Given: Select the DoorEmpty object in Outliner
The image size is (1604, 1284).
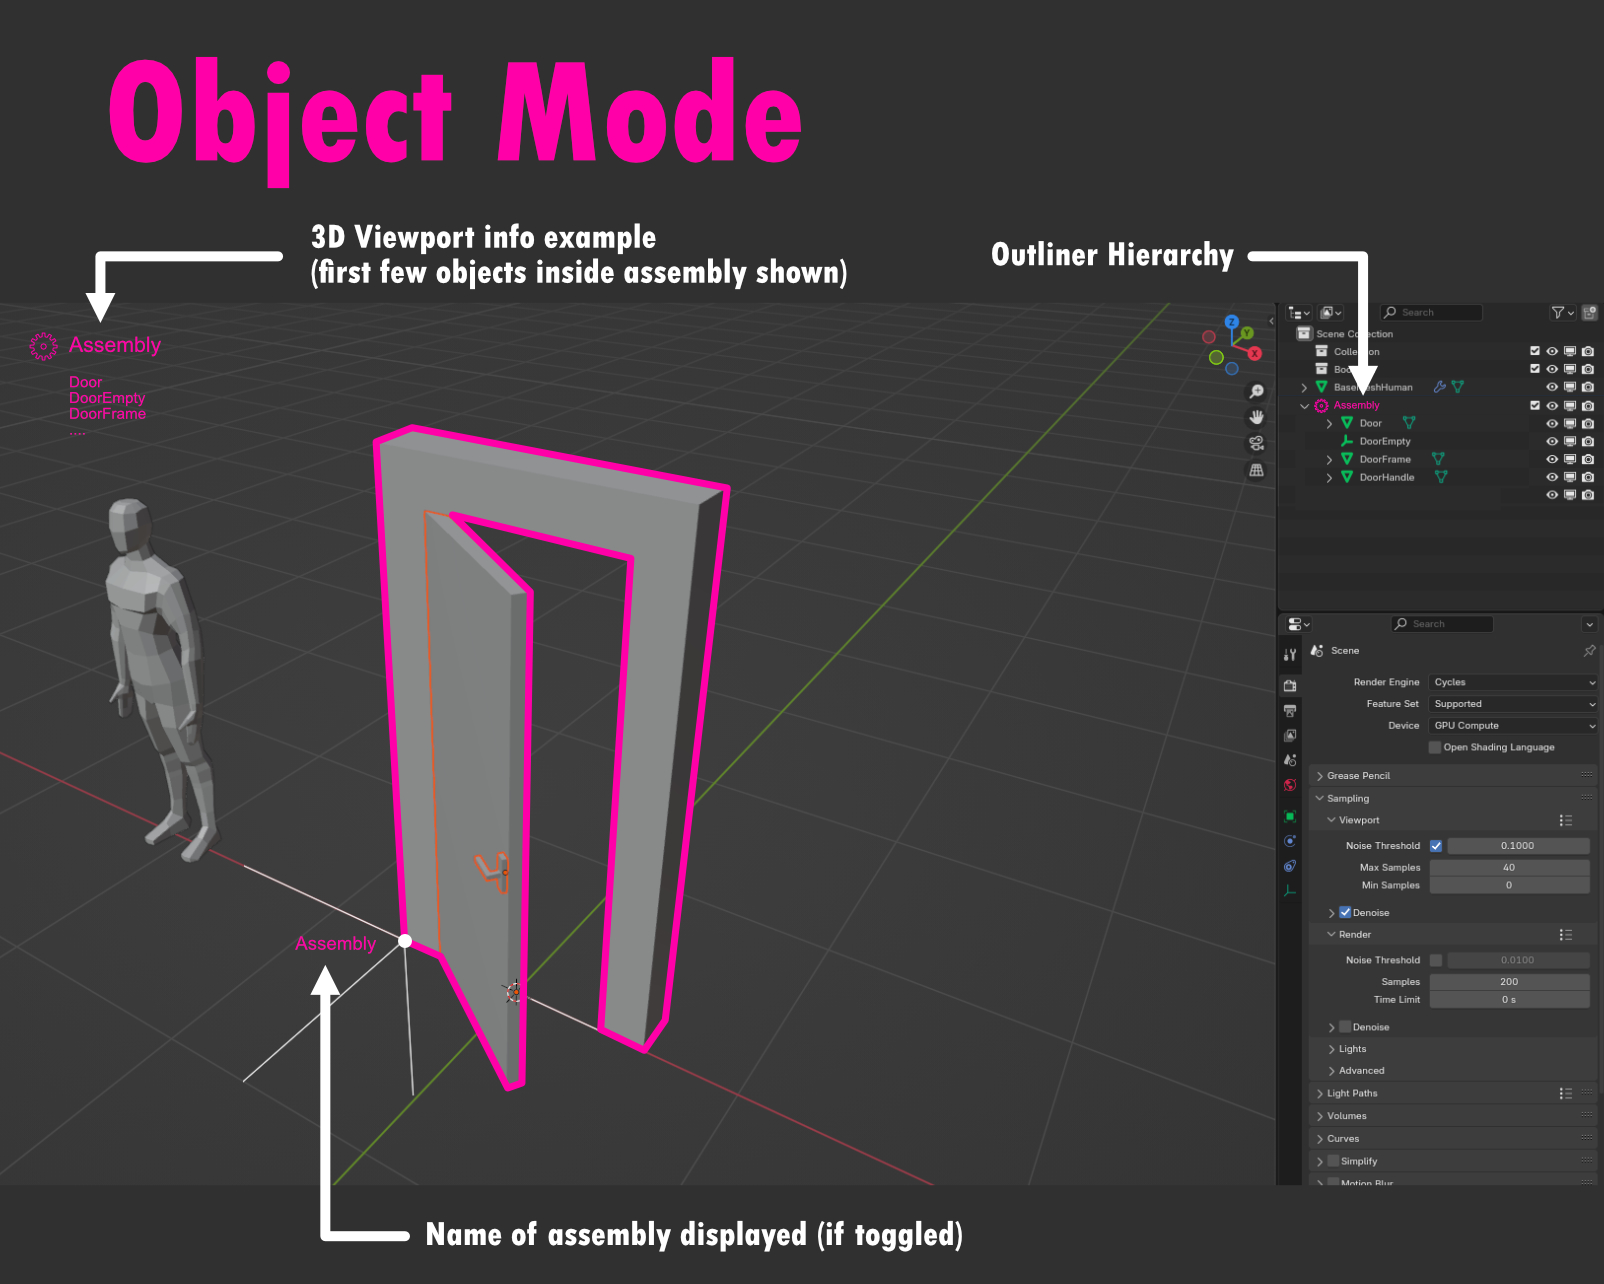Looking at the screenshot, I should click(1385, 441).
